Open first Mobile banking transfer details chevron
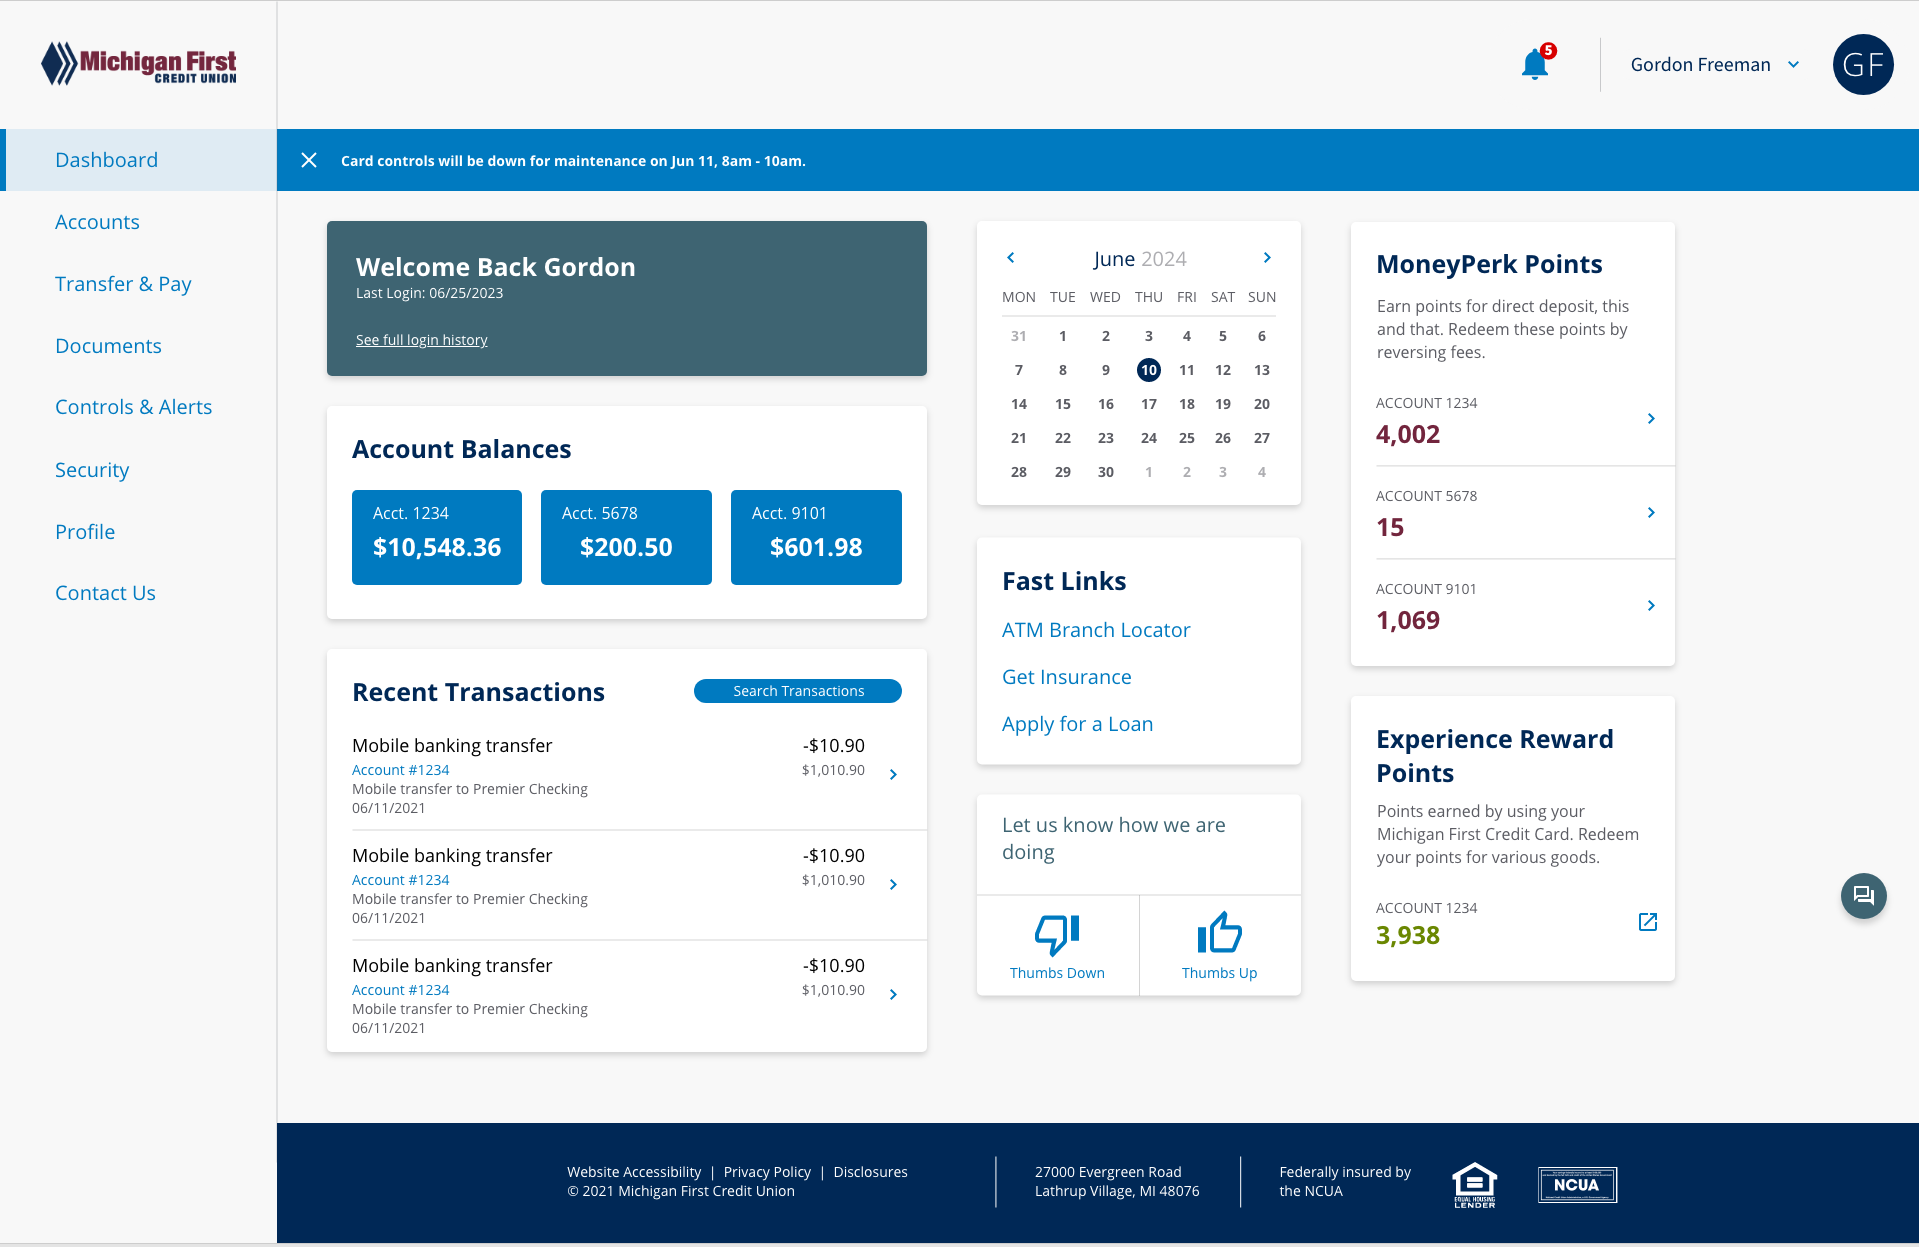 (893, 774)
